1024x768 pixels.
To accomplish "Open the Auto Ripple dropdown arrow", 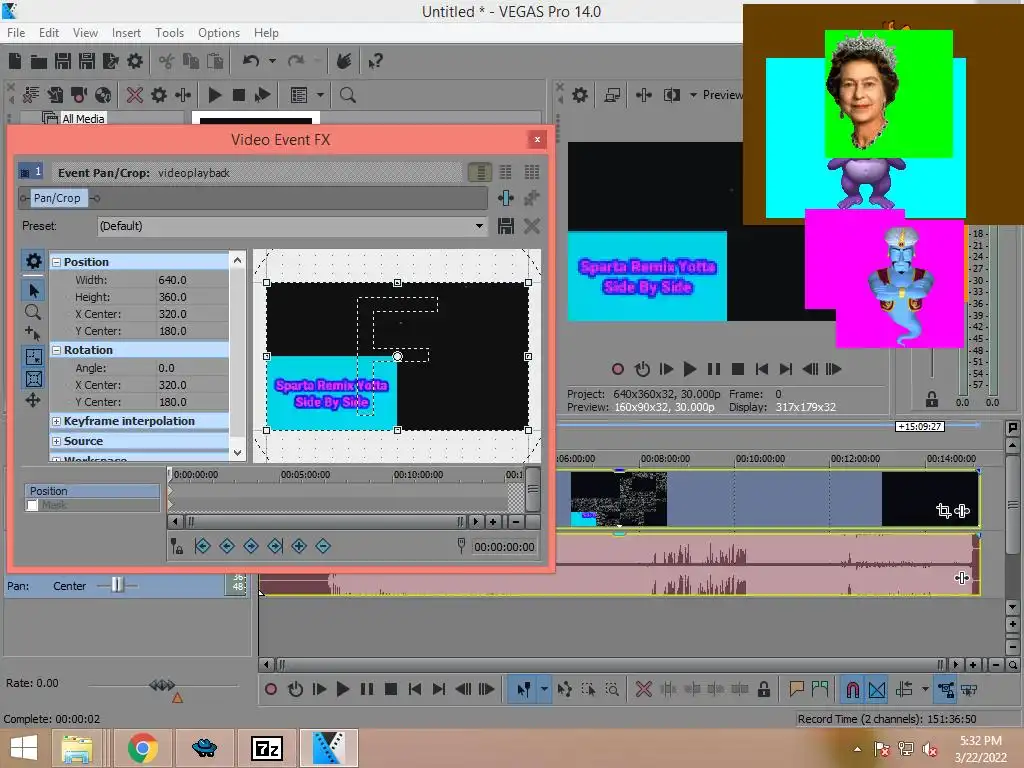I will 925,688.
